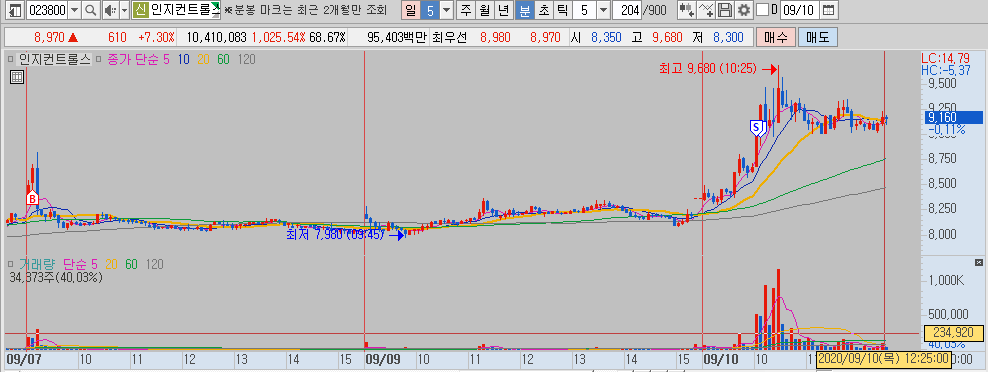Toggle 인지컨트롤스 legend marker in chart
Viewport: 988px width, 372px height.
tap(11, 60)
